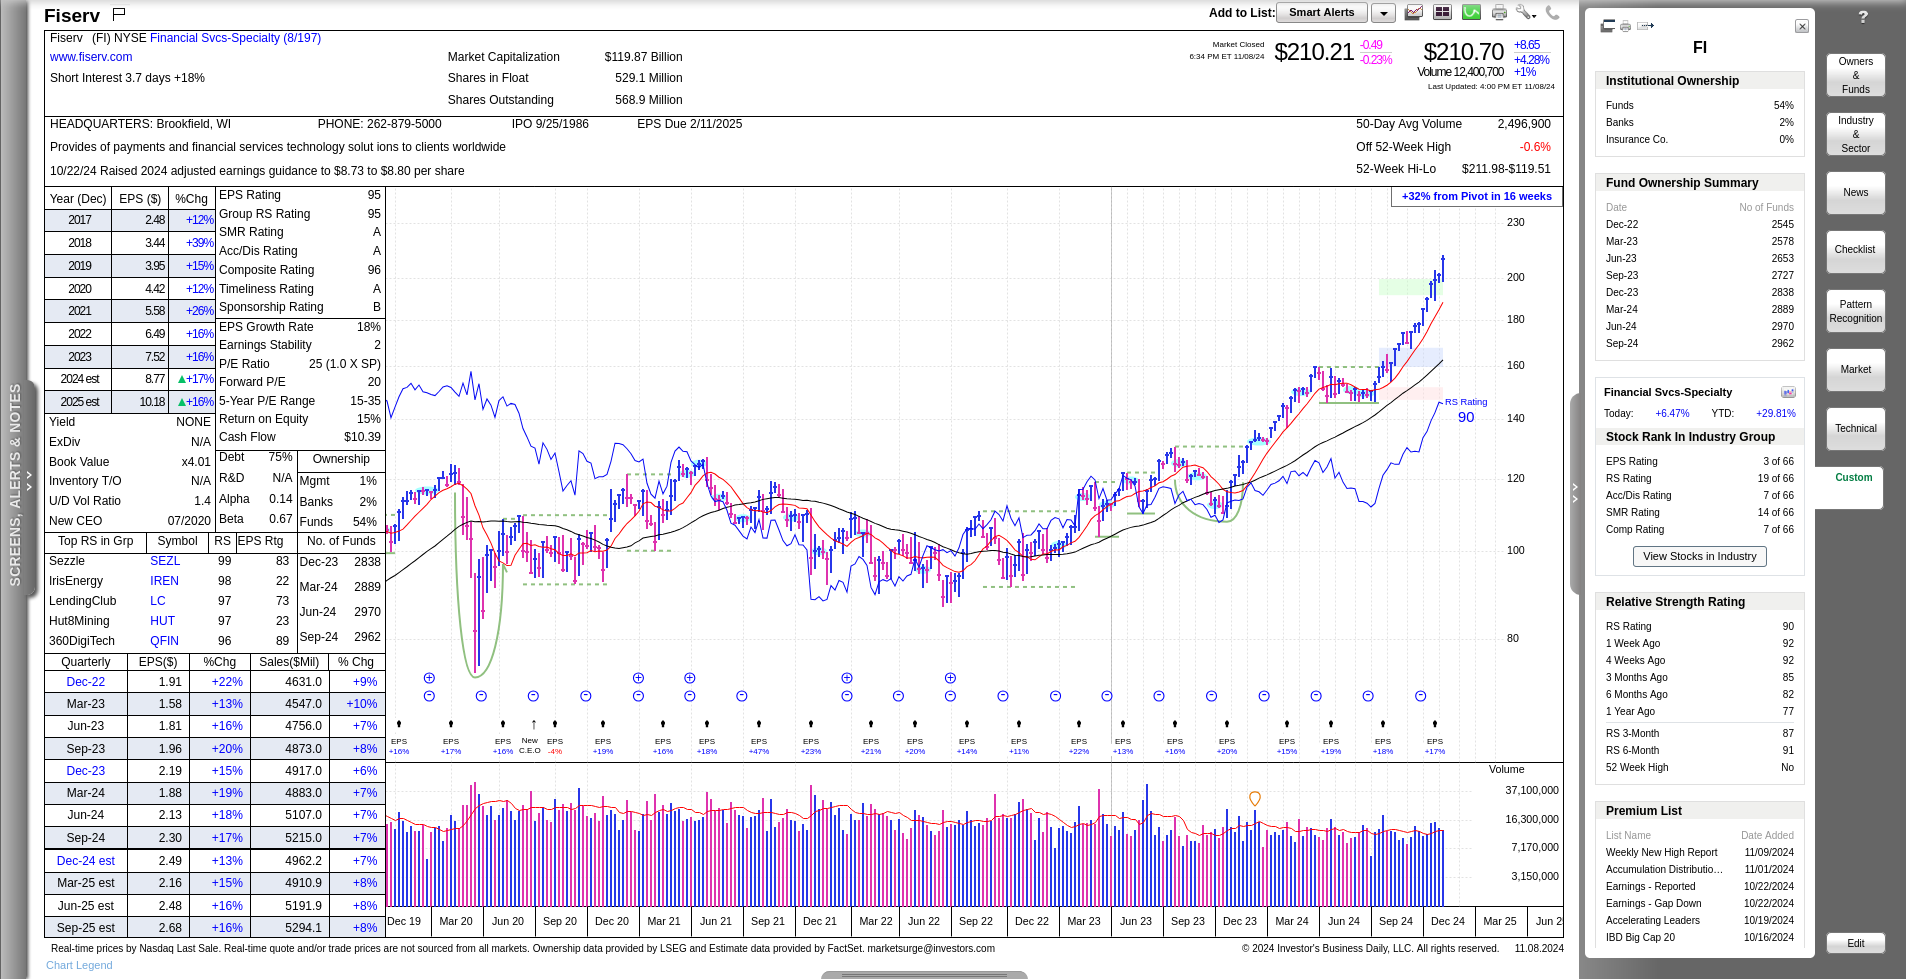Switch to the News tab
The height and width of the screenshot is (979, 1906).
(x=1855, y=193)
